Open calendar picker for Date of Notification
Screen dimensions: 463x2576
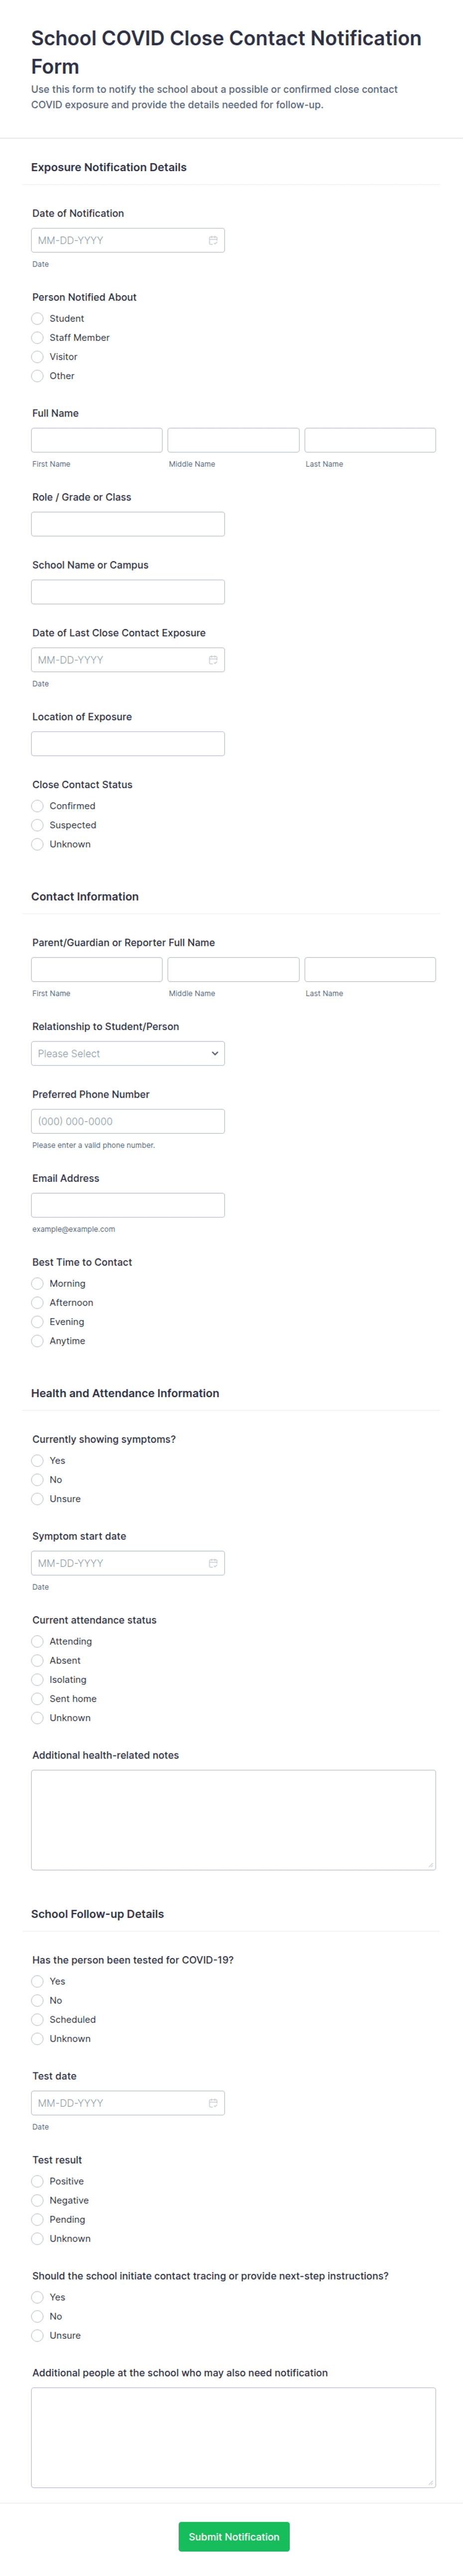[213, 240]
